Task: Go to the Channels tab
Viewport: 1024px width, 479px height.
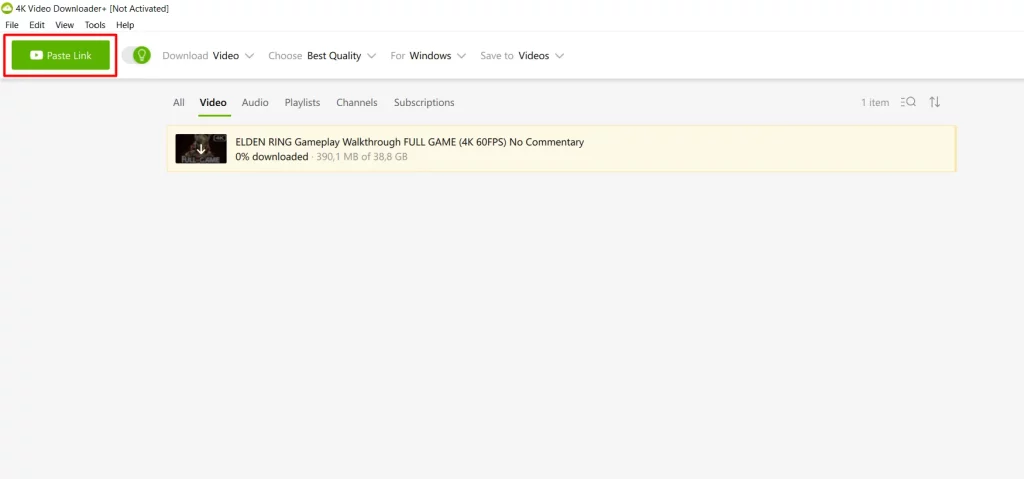Action: [357, 103]
